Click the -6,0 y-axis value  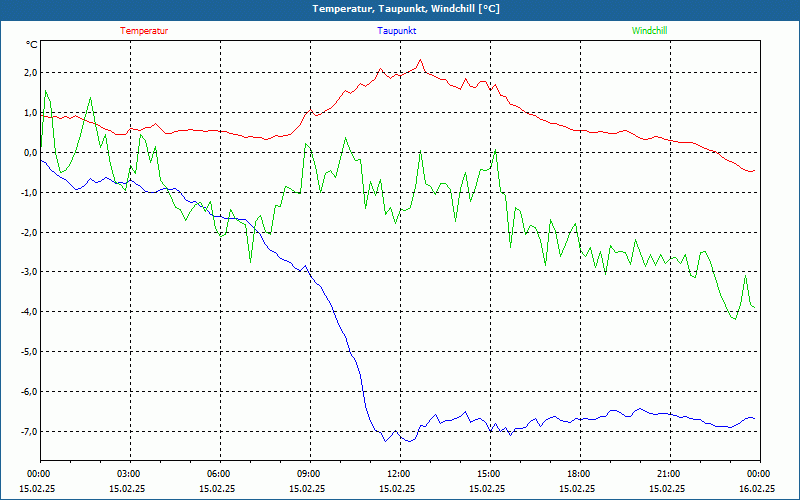30,392
